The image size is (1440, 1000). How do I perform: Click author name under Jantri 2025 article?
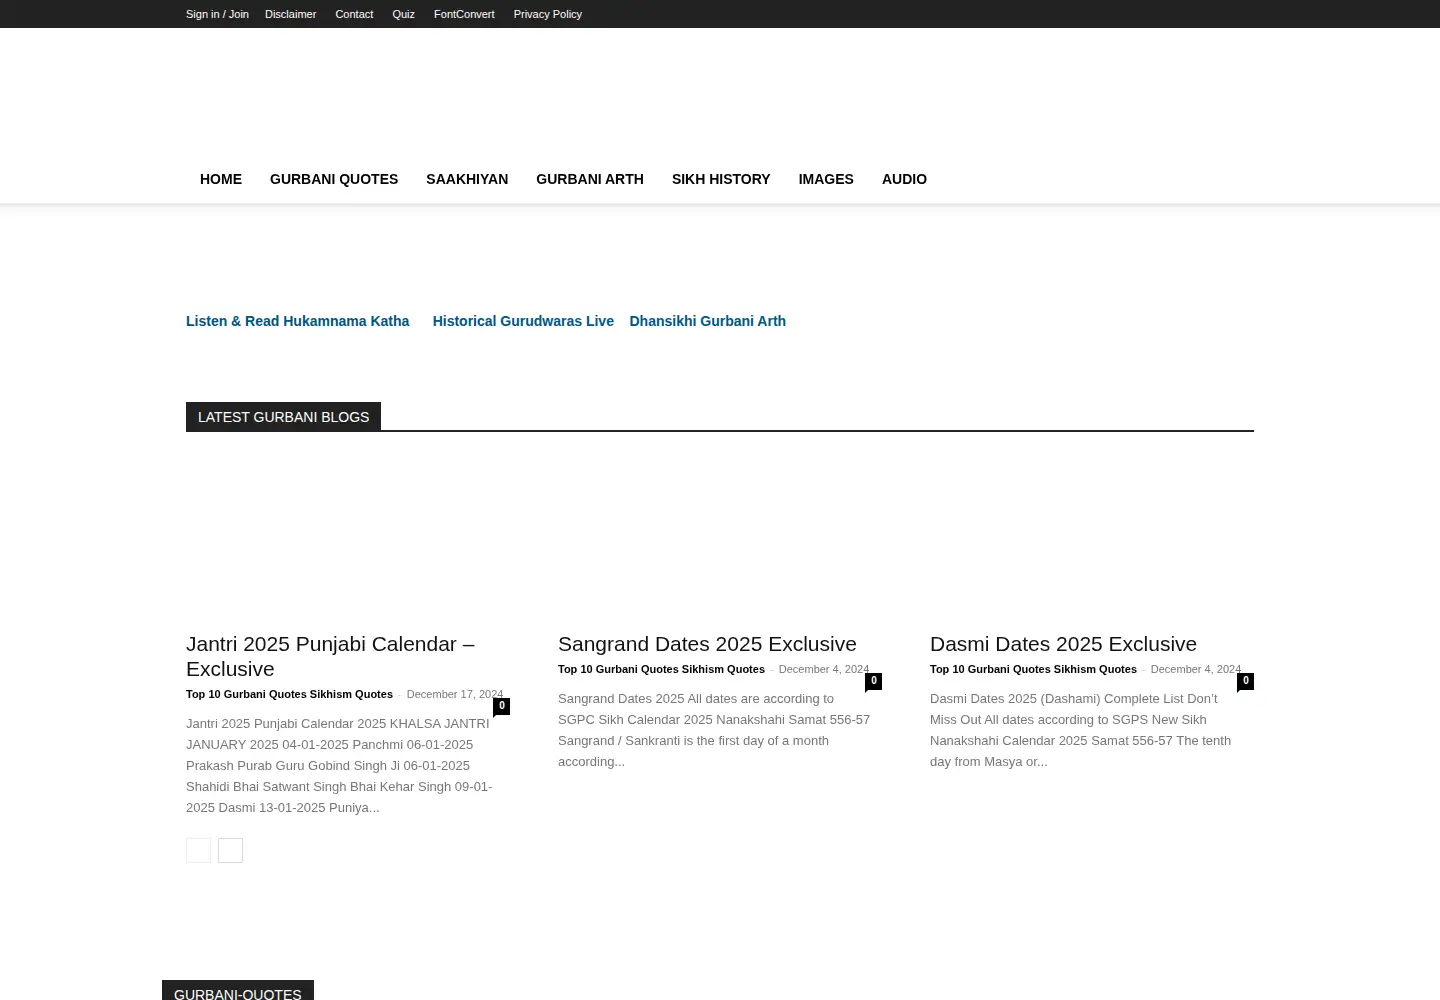(289, 694)
